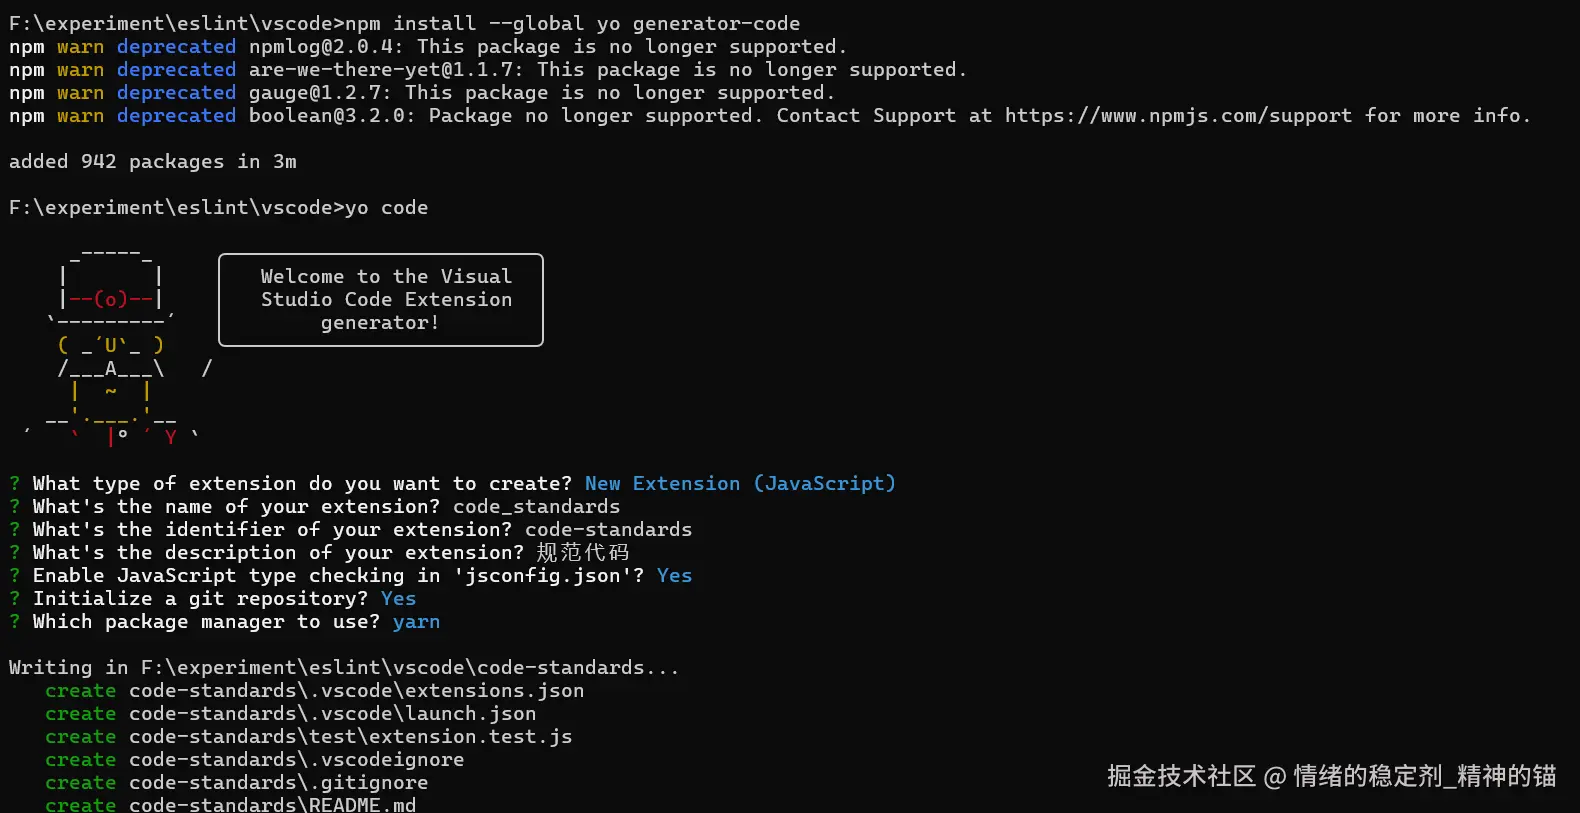Click the npmjs.com/support URL in the warning
This screenshot has width=1580, height=813.
pos(1178,116)
